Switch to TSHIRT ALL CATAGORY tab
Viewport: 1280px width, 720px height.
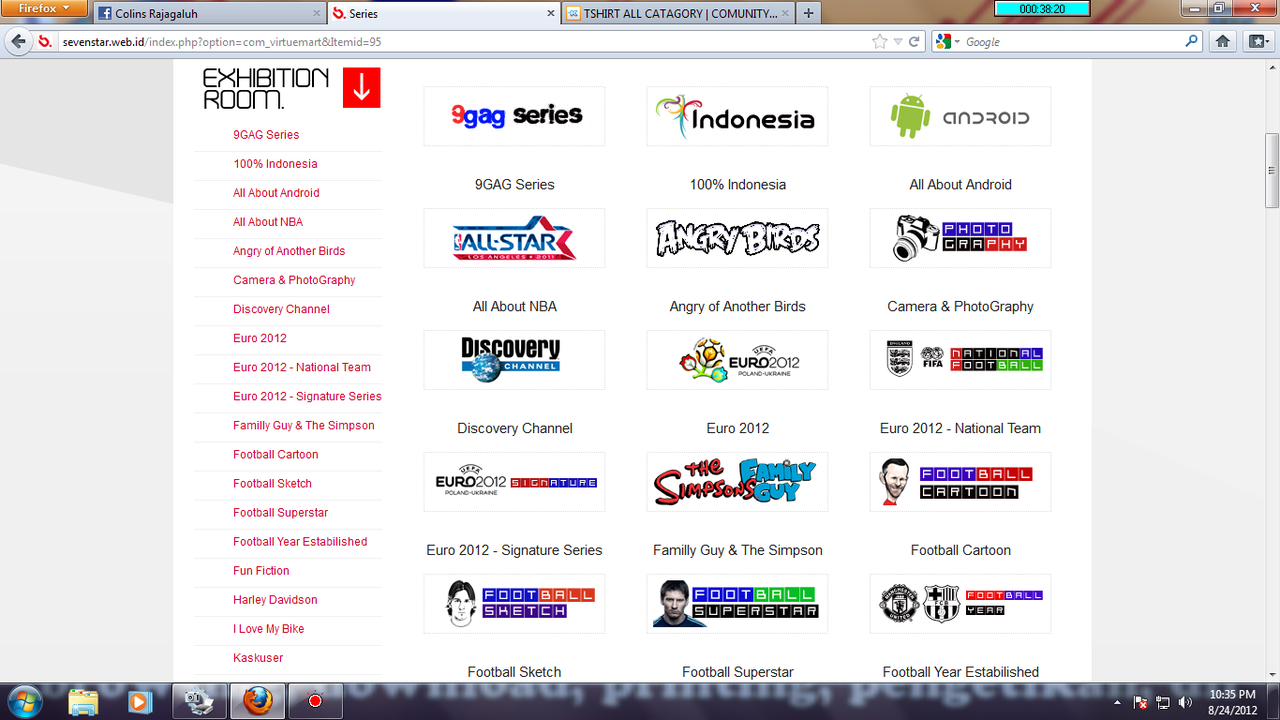coord(677,13)
